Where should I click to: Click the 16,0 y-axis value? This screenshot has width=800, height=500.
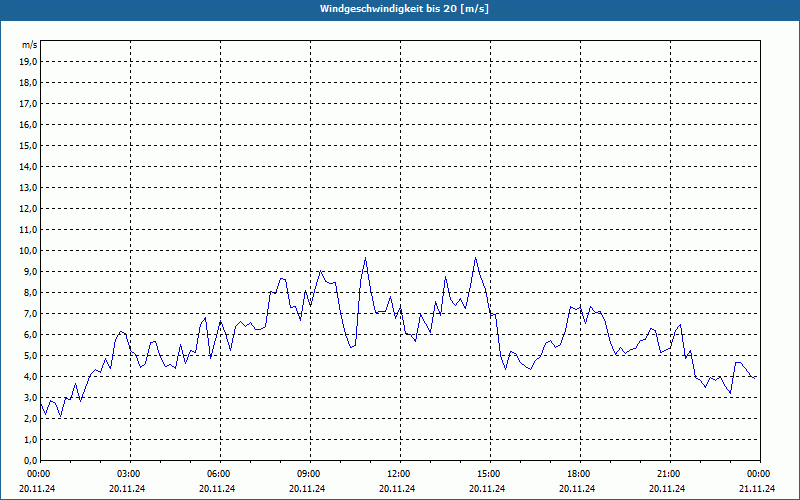tap(29, 124)
